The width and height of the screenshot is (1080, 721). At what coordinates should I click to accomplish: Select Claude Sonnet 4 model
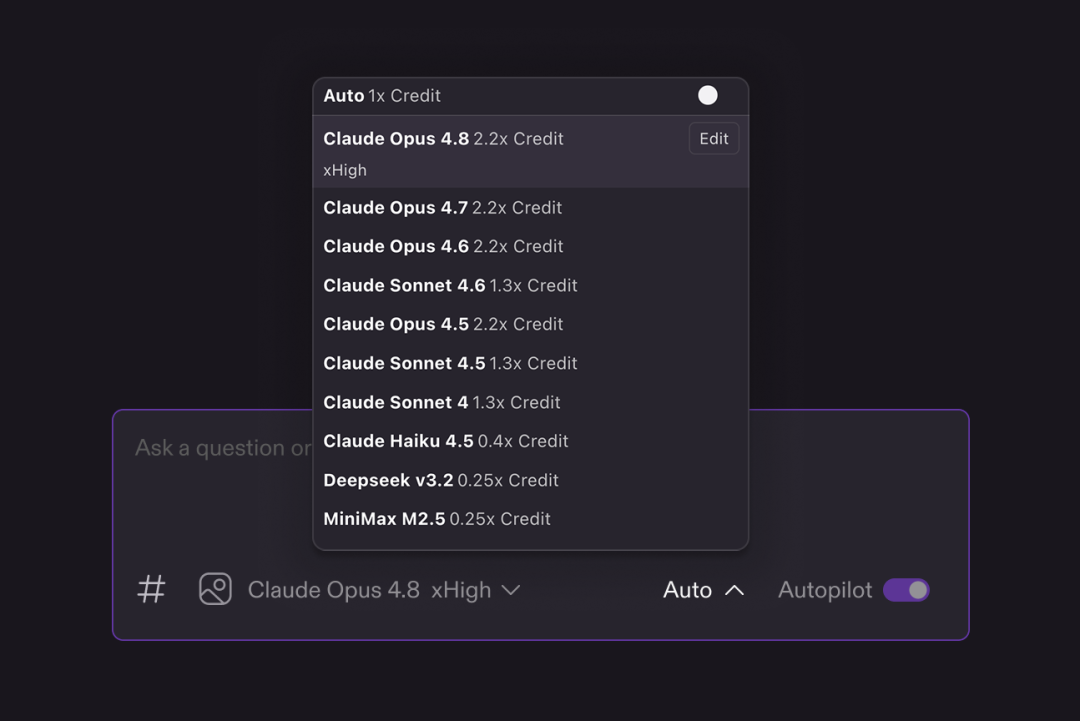tap(530, 402)
